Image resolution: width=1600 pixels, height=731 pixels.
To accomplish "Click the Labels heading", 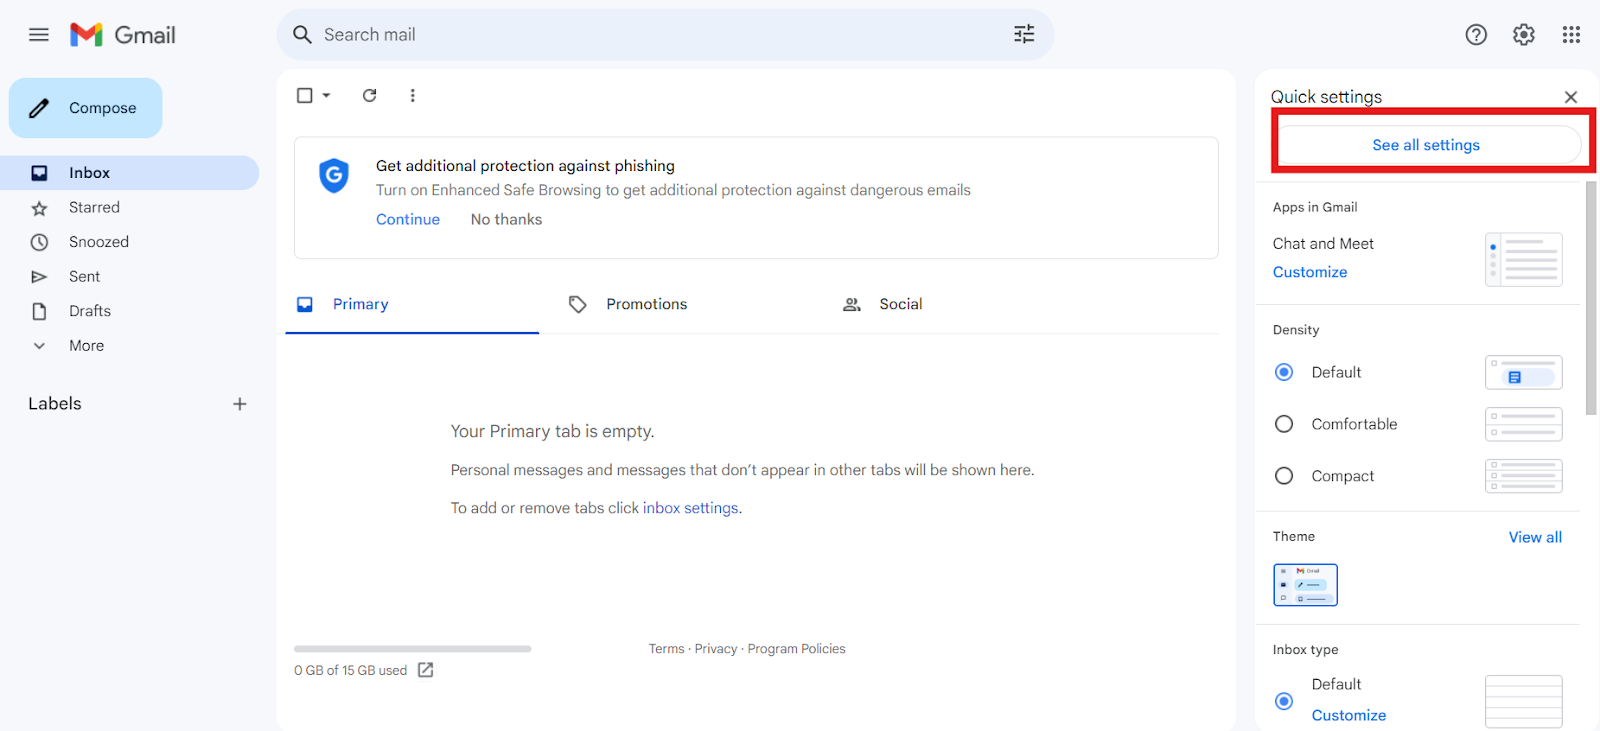I will 55,404.
